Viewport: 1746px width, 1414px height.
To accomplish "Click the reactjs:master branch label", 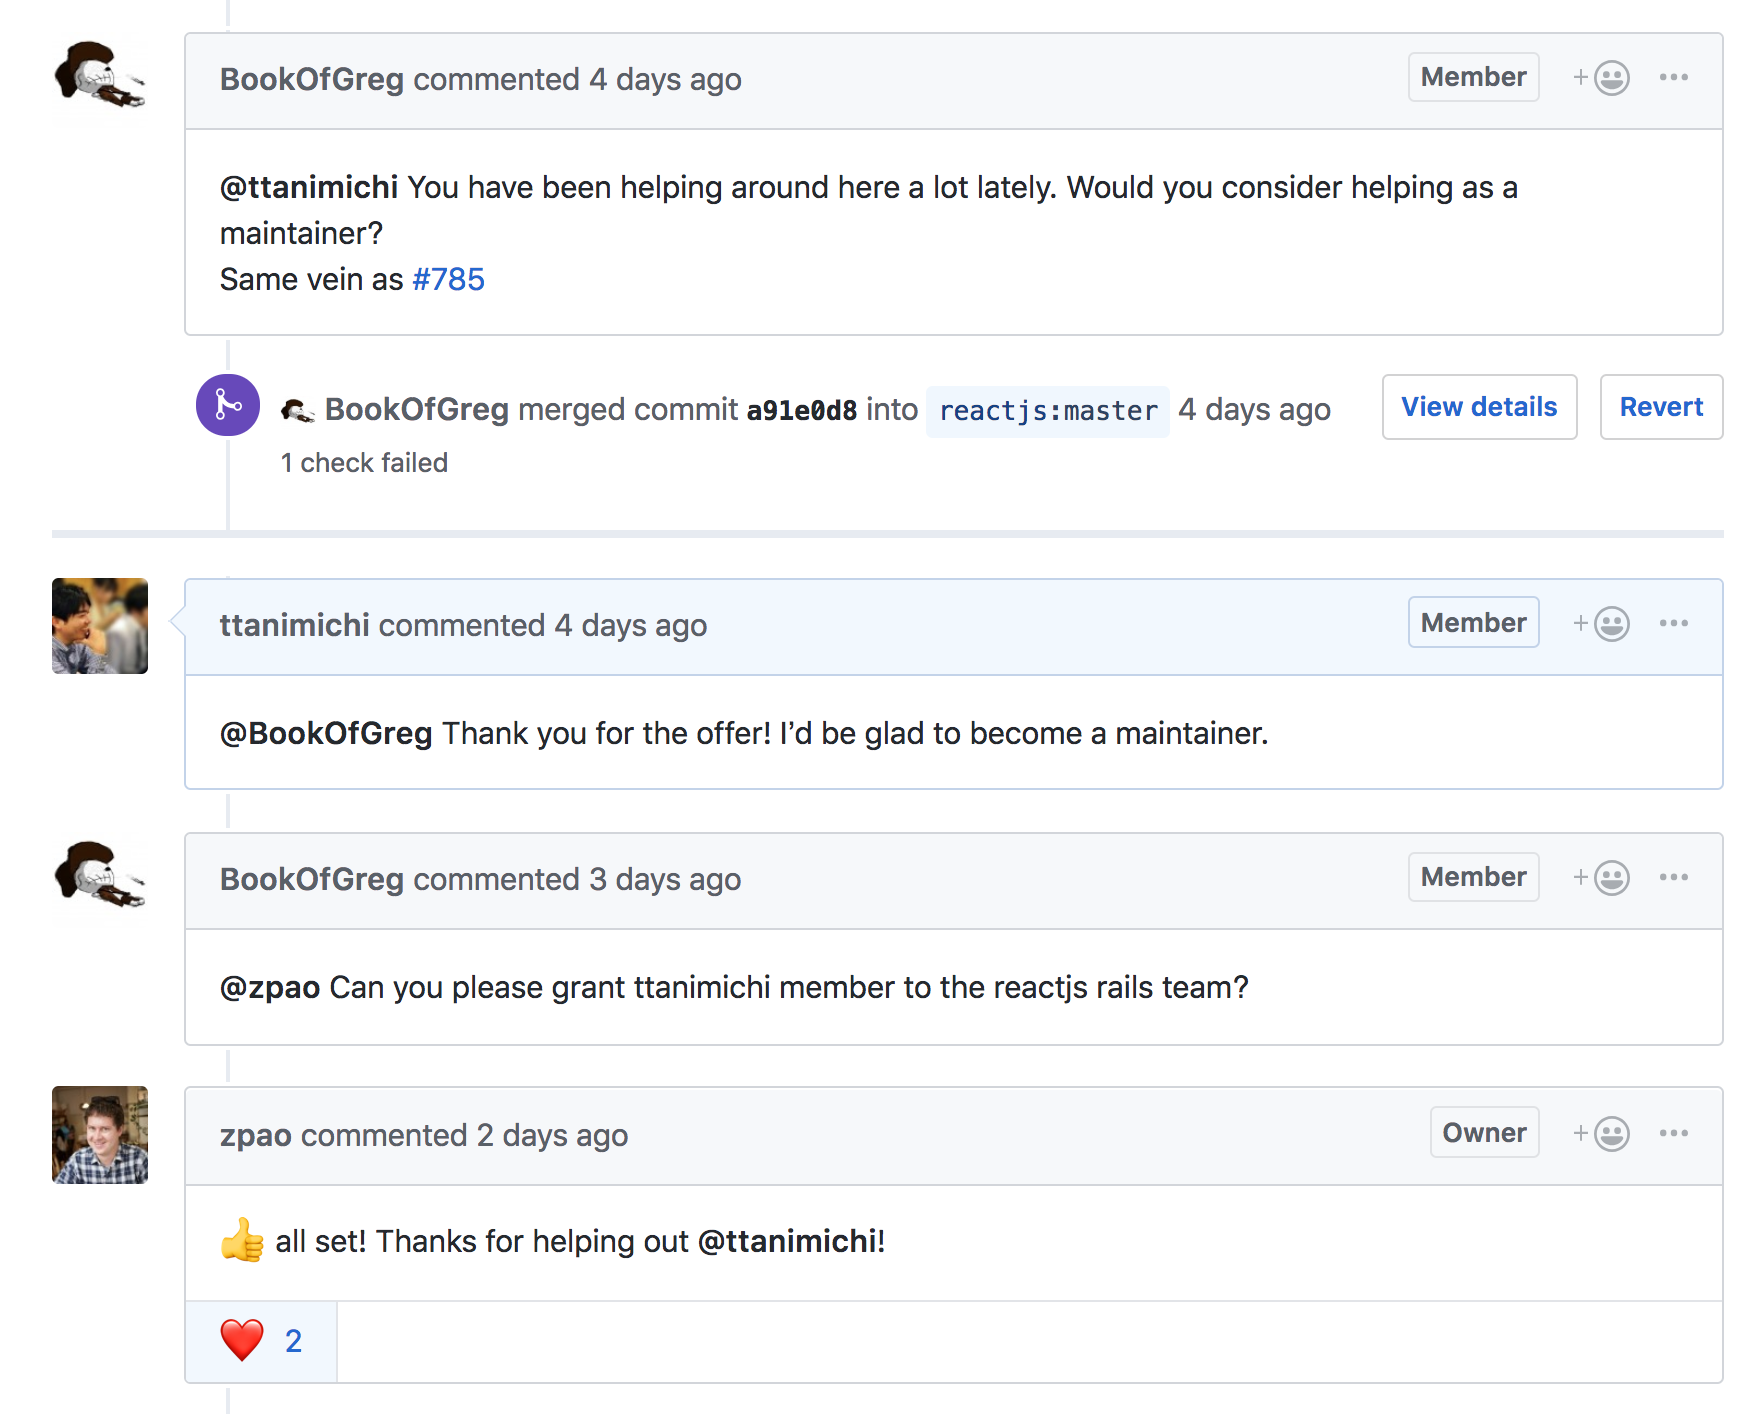I will (1047, 411).
